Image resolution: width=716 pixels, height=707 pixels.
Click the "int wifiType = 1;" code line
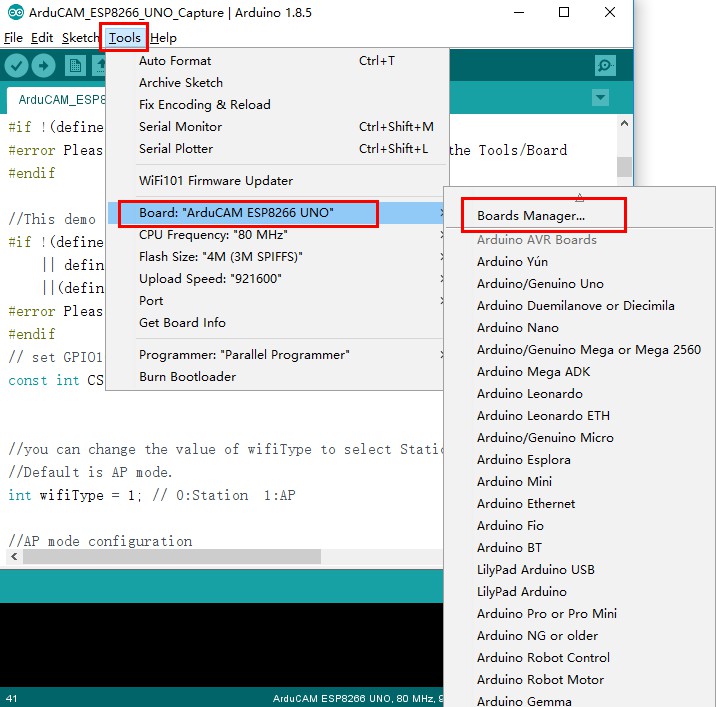coord(152,496)
